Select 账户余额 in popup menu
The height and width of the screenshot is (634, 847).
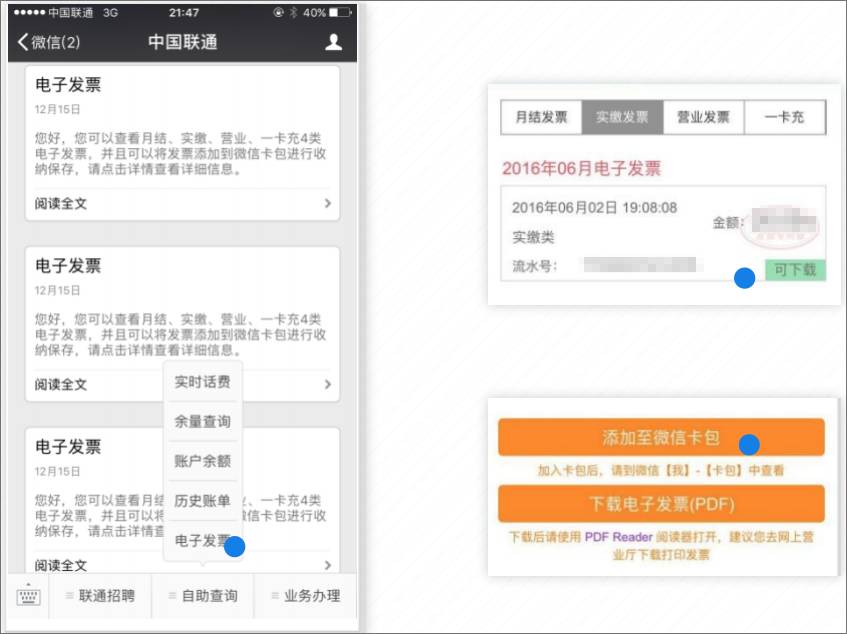coord(203,461)
